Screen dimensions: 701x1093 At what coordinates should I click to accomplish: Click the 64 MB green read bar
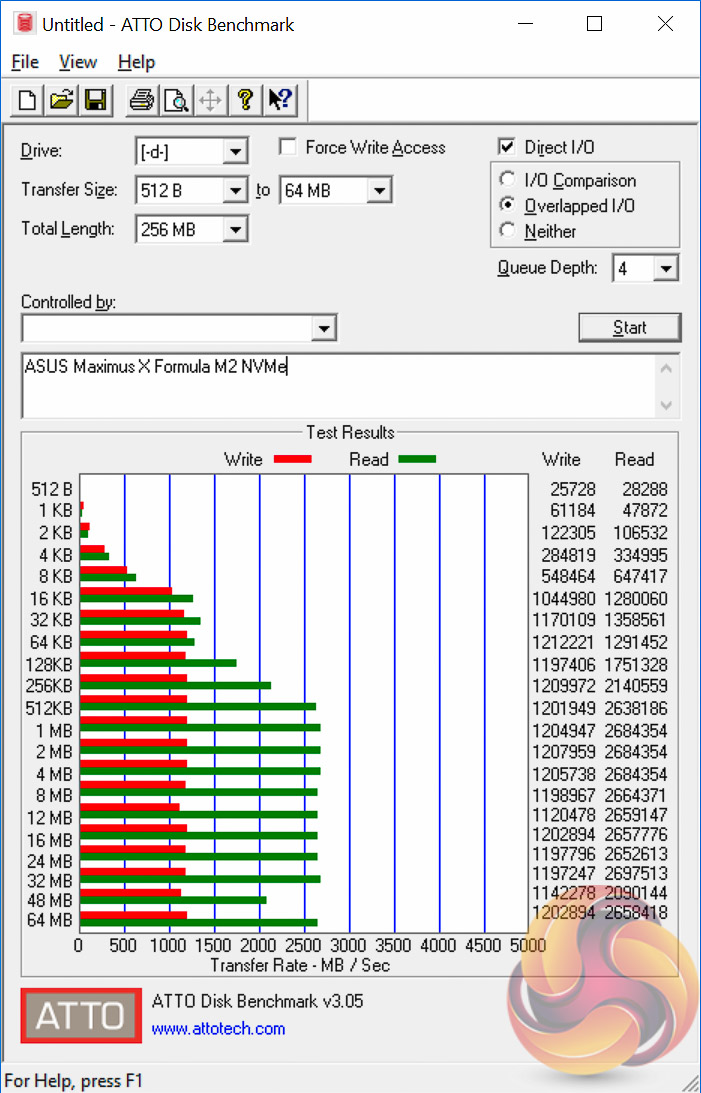[x=199, y=923]
